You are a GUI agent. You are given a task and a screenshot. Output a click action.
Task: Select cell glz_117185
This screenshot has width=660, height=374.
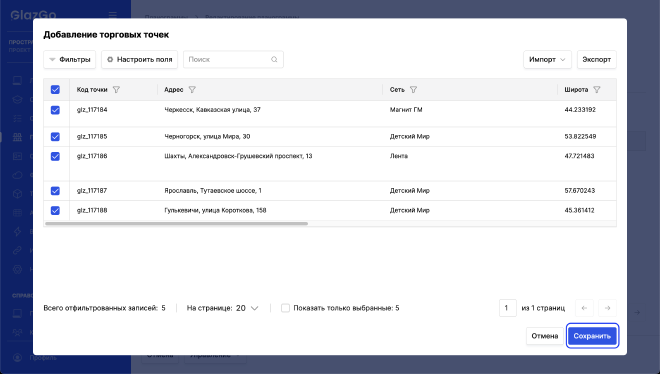92,137
